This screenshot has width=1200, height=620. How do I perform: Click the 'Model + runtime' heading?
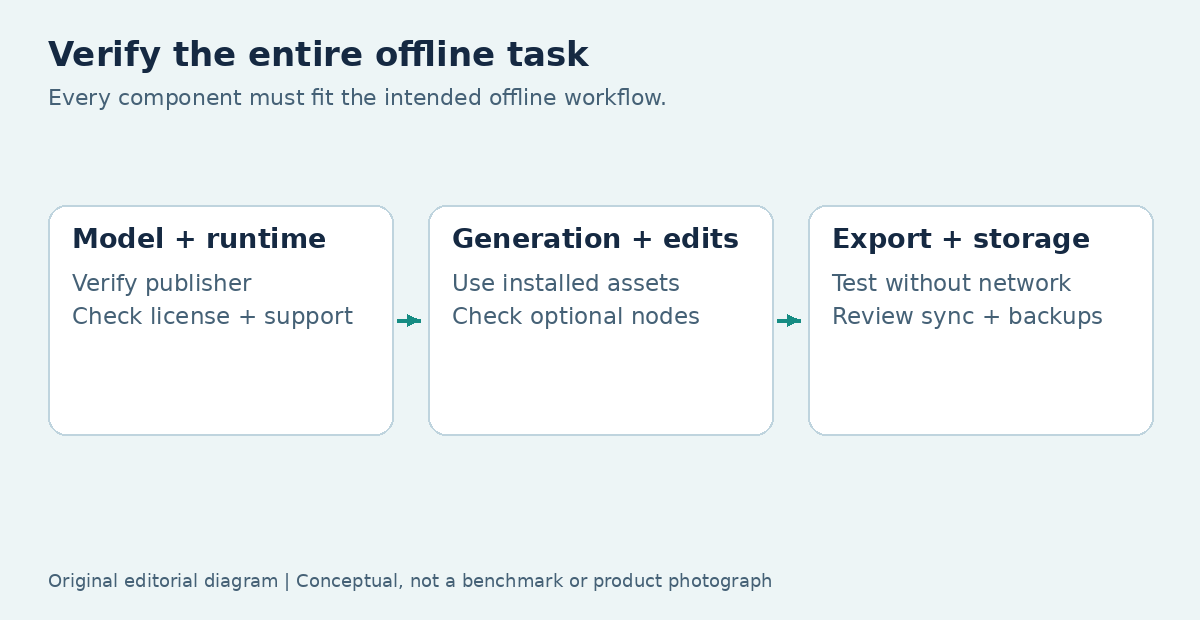(199, 240)
